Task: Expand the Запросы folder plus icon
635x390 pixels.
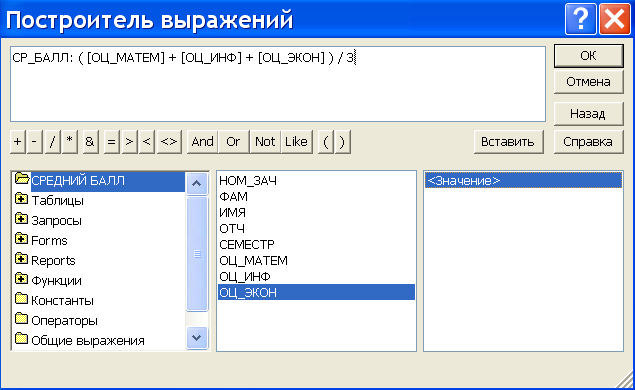Action: (21, 219)
